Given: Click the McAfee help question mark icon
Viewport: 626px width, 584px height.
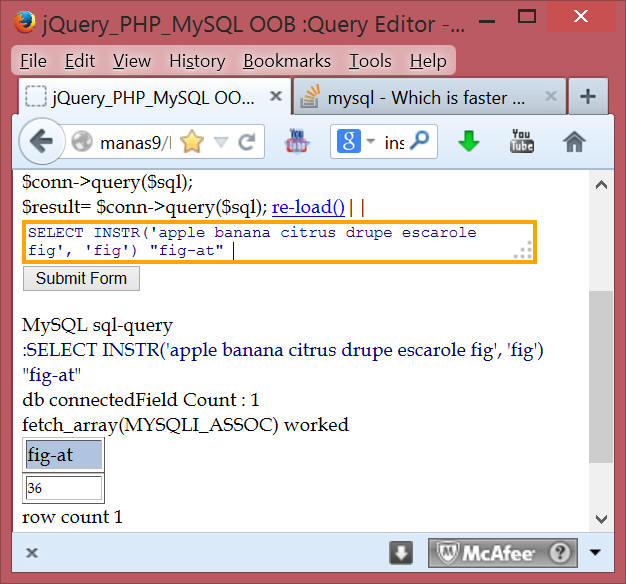Looking at the screenshot, I should [562, 552].
